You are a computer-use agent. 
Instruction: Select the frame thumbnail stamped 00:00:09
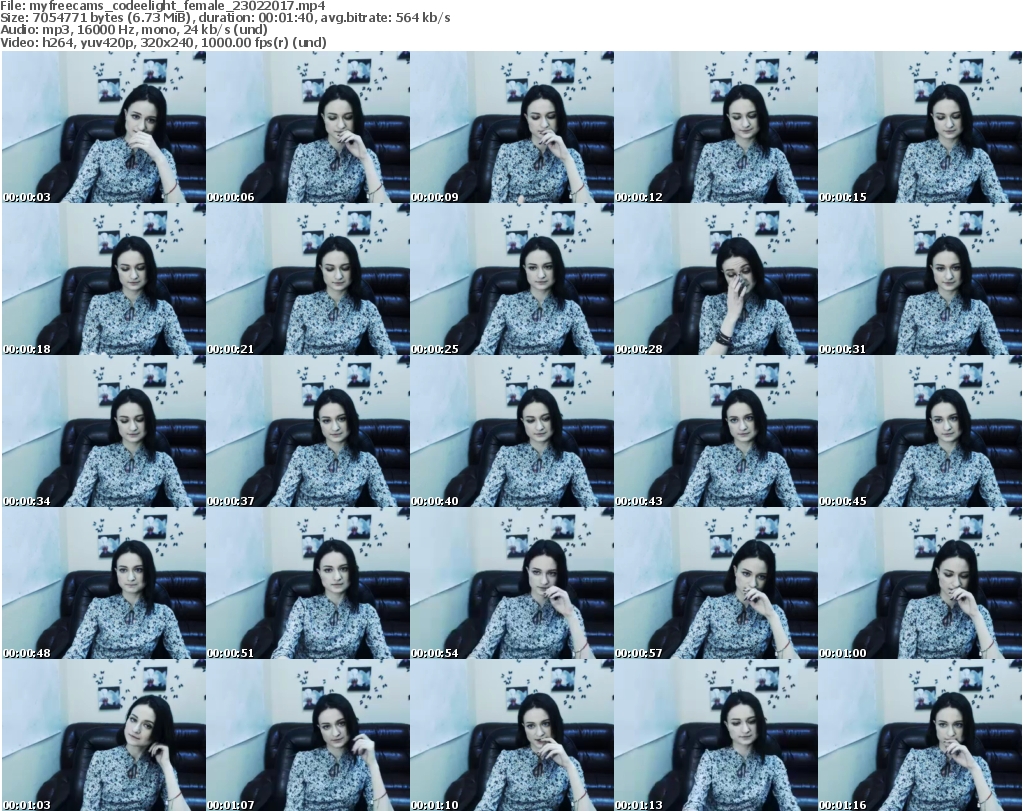point(512,127)
